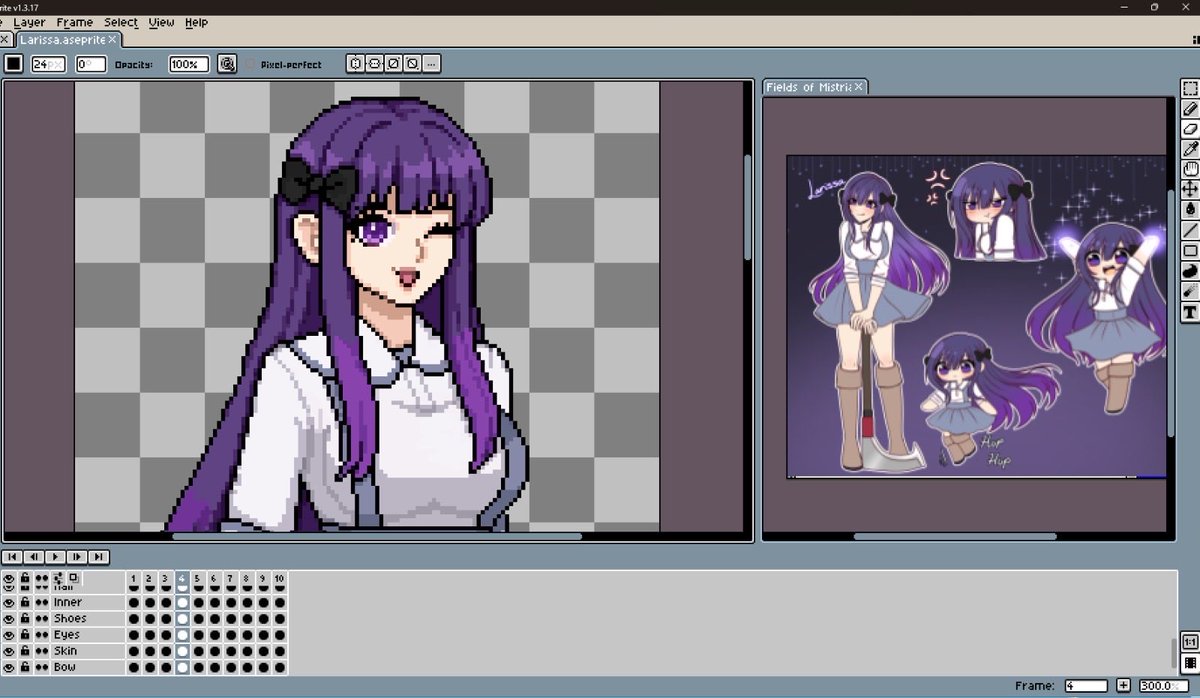Select the Eraser tool
The width and height of the screenshot is (1200, 698).
pos(1190,129)
